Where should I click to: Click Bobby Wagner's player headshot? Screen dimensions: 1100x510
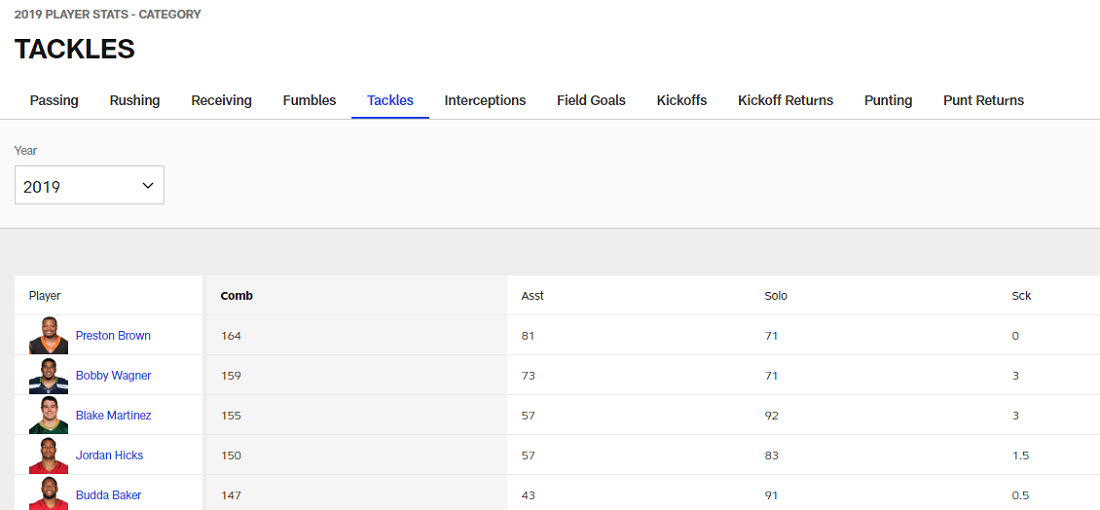click(x=48, y=376)
